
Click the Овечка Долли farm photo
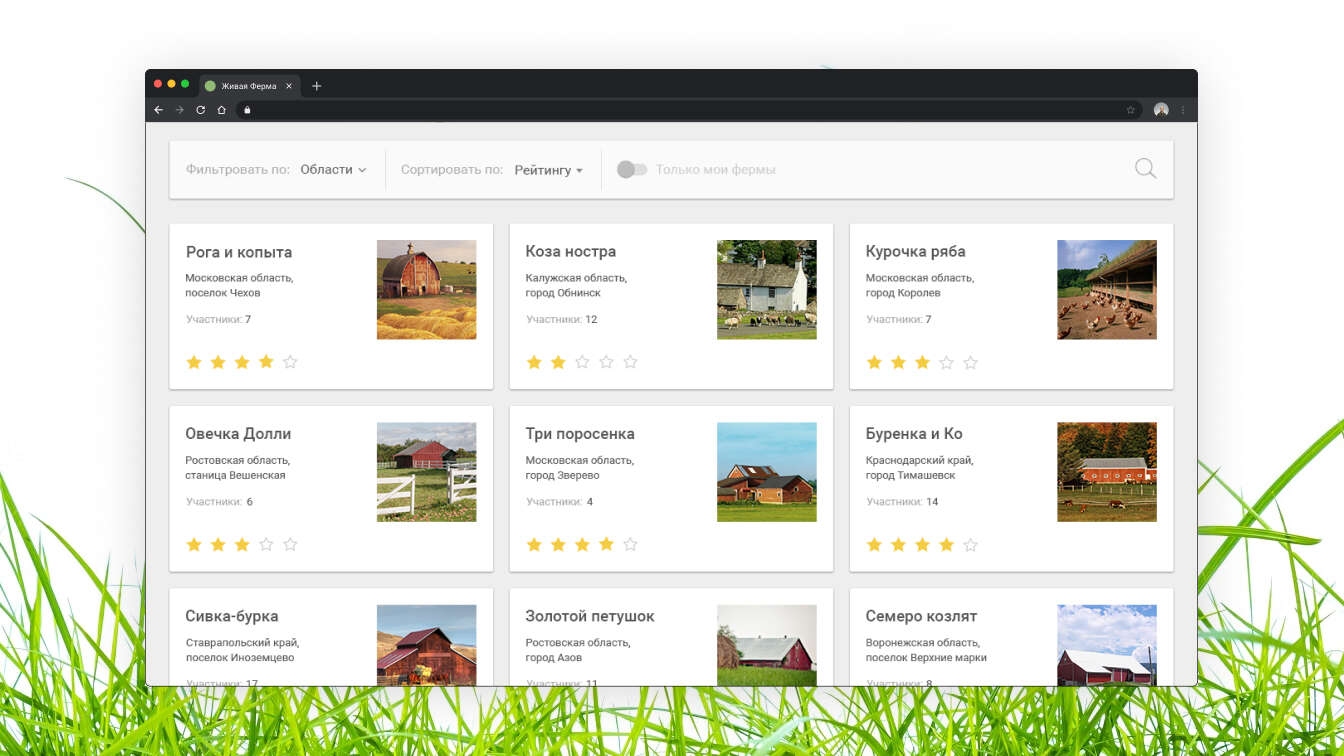(426, 471)
